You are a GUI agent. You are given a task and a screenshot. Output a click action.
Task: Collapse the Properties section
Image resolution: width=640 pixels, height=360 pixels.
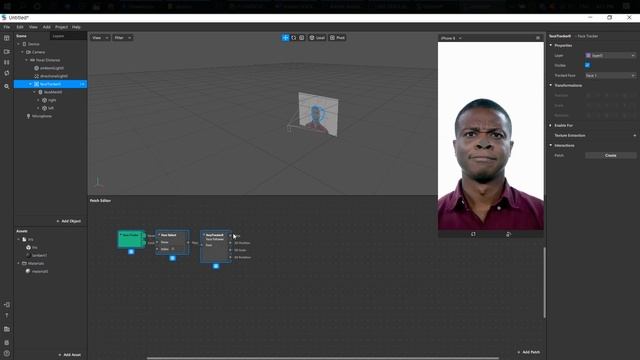(x=551, y=45)
